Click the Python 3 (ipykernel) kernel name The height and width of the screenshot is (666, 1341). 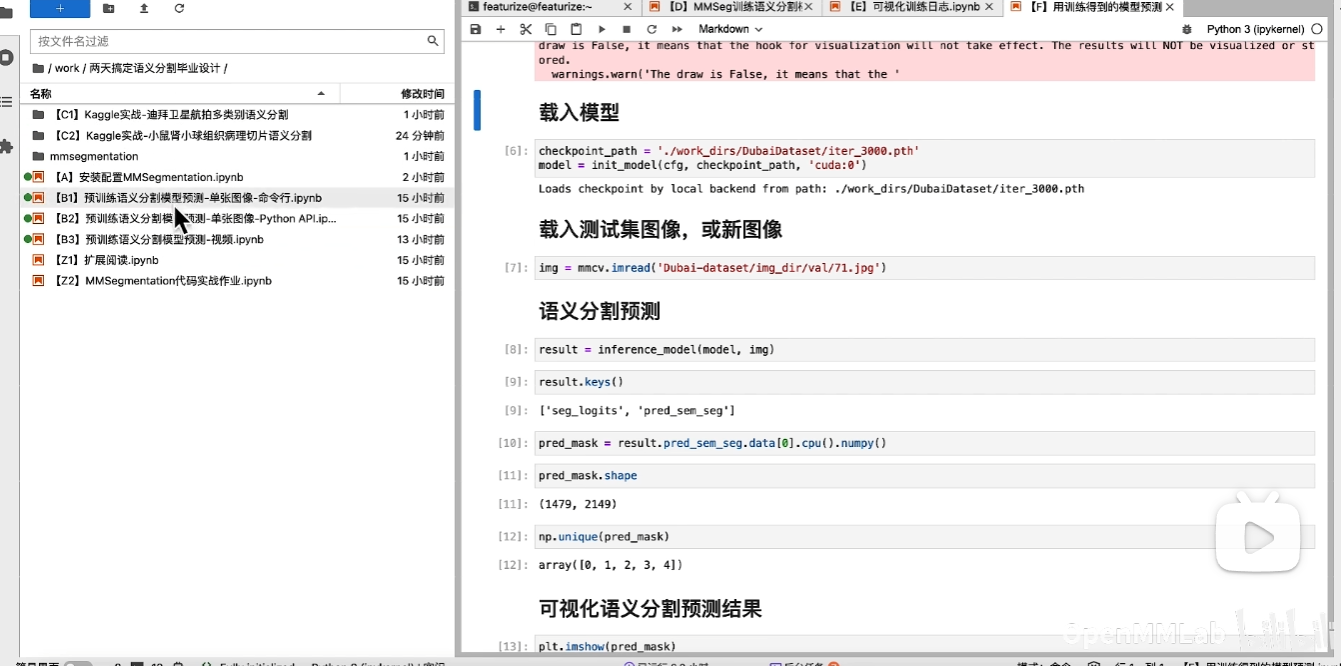1251,29
